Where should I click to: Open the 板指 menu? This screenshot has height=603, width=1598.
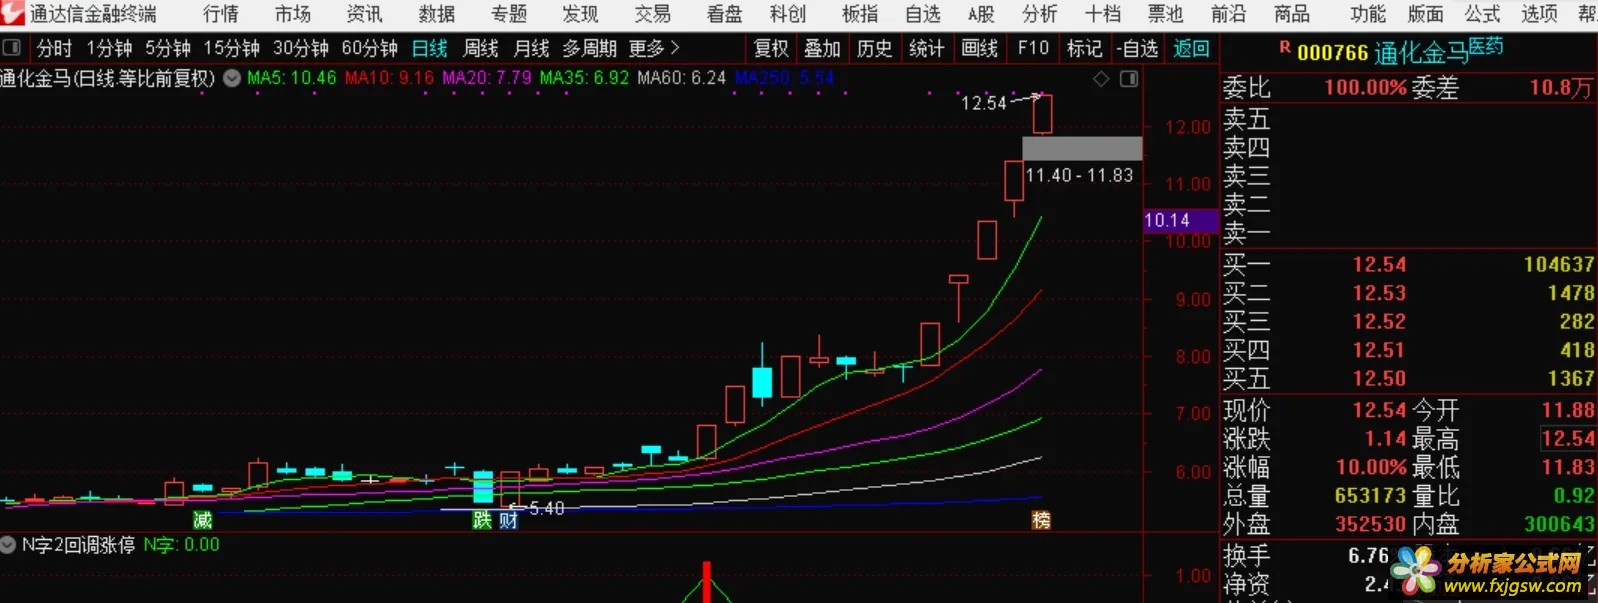[x=860, y=14]
